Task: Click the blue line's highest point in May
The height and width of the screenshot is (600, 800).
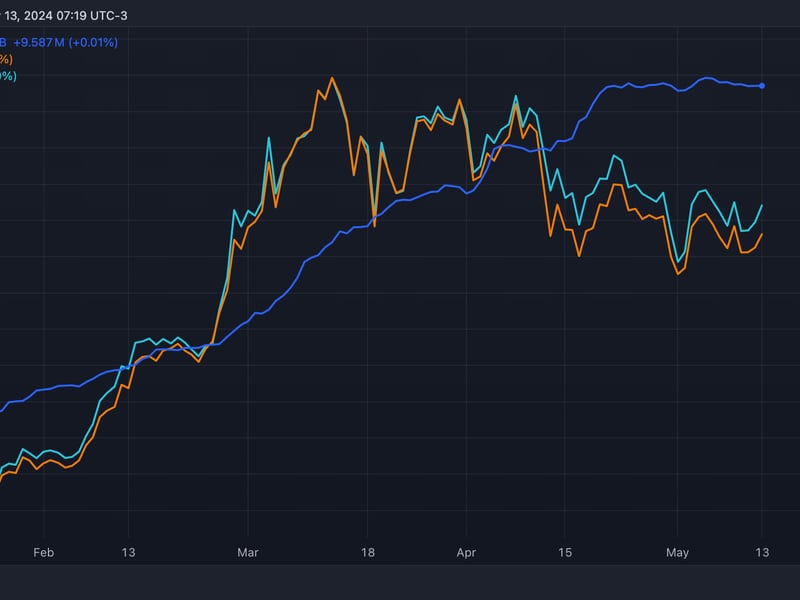Action: (x=707, y=78)
